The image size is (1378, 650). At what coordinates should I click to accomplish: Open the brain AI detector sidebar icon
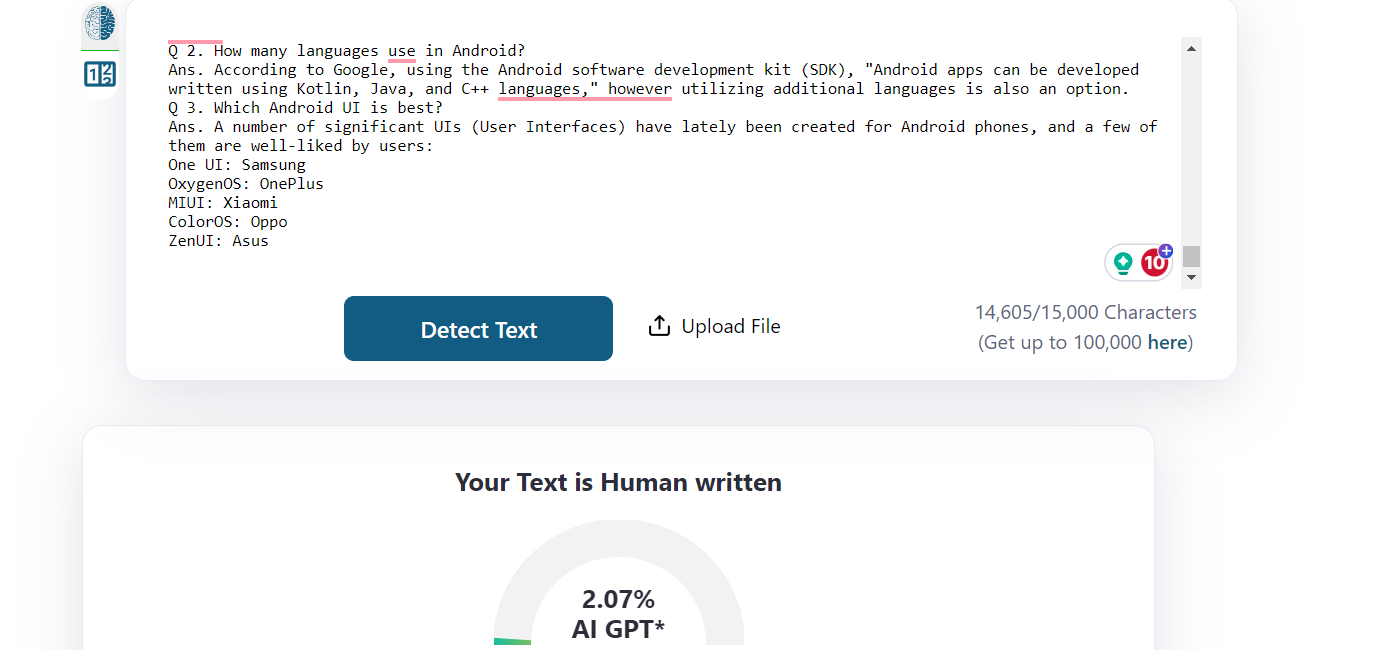pos(100,22)
